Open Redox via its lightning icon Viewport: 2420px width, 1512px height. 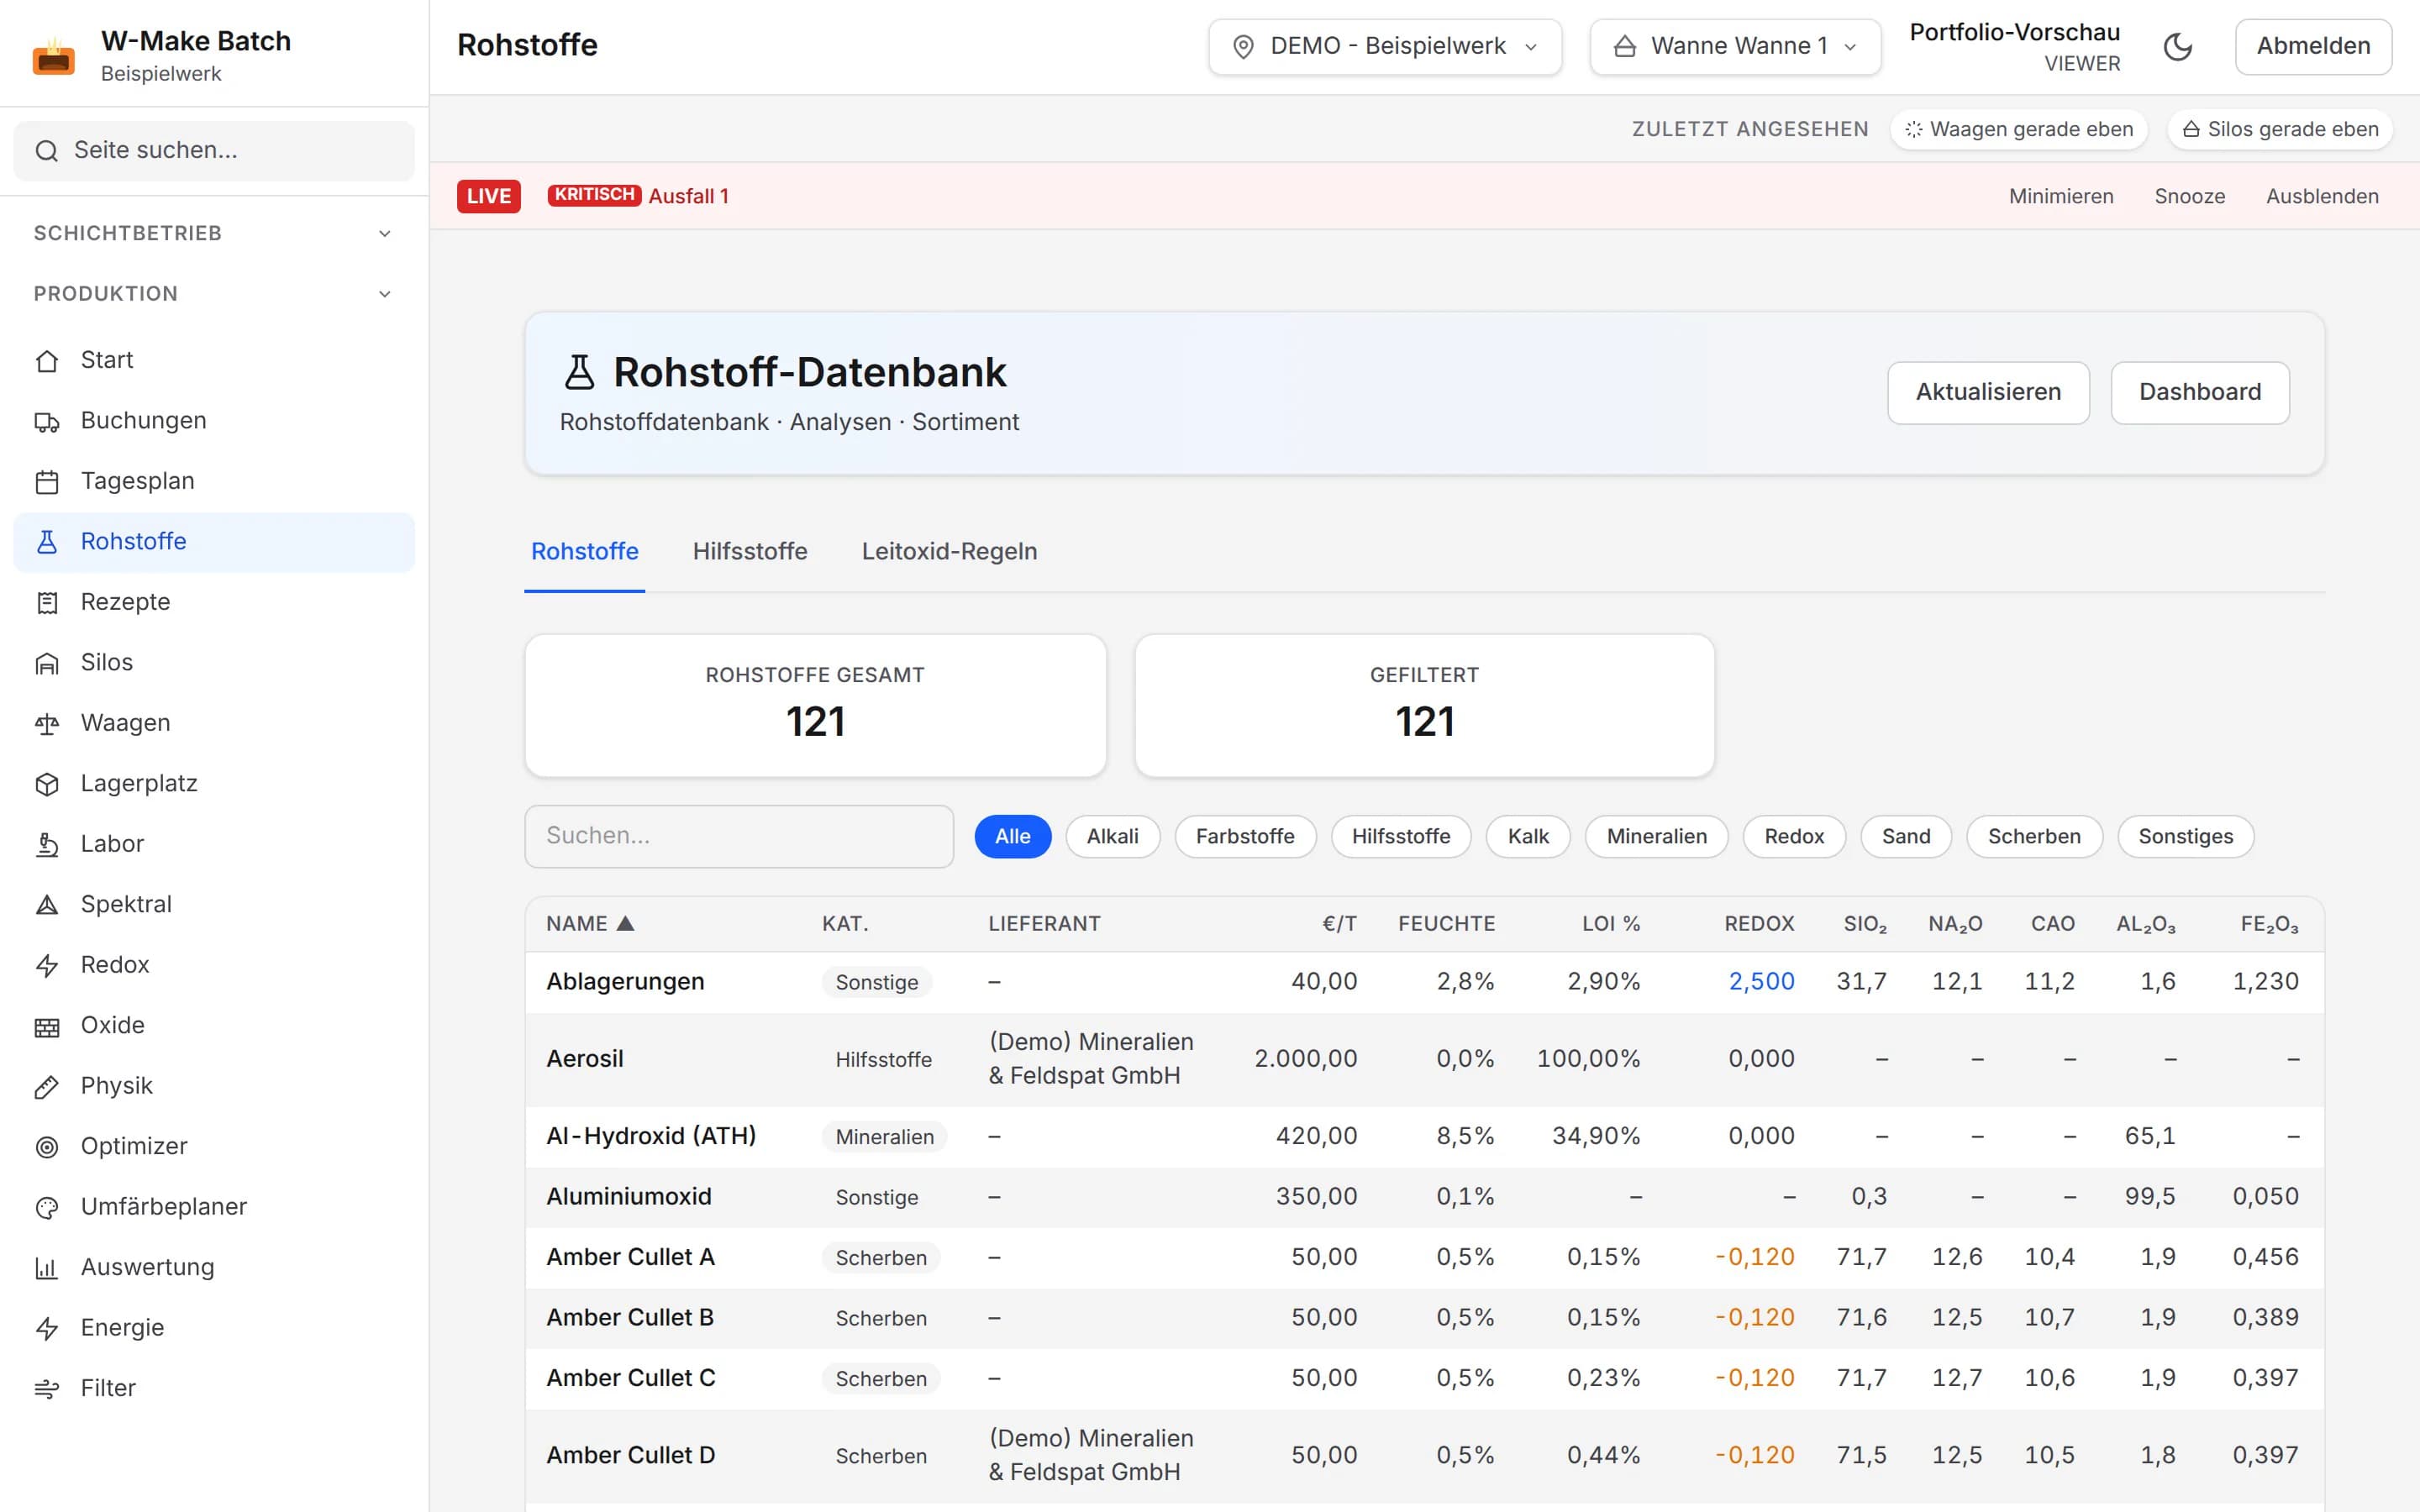pos(47,966)
